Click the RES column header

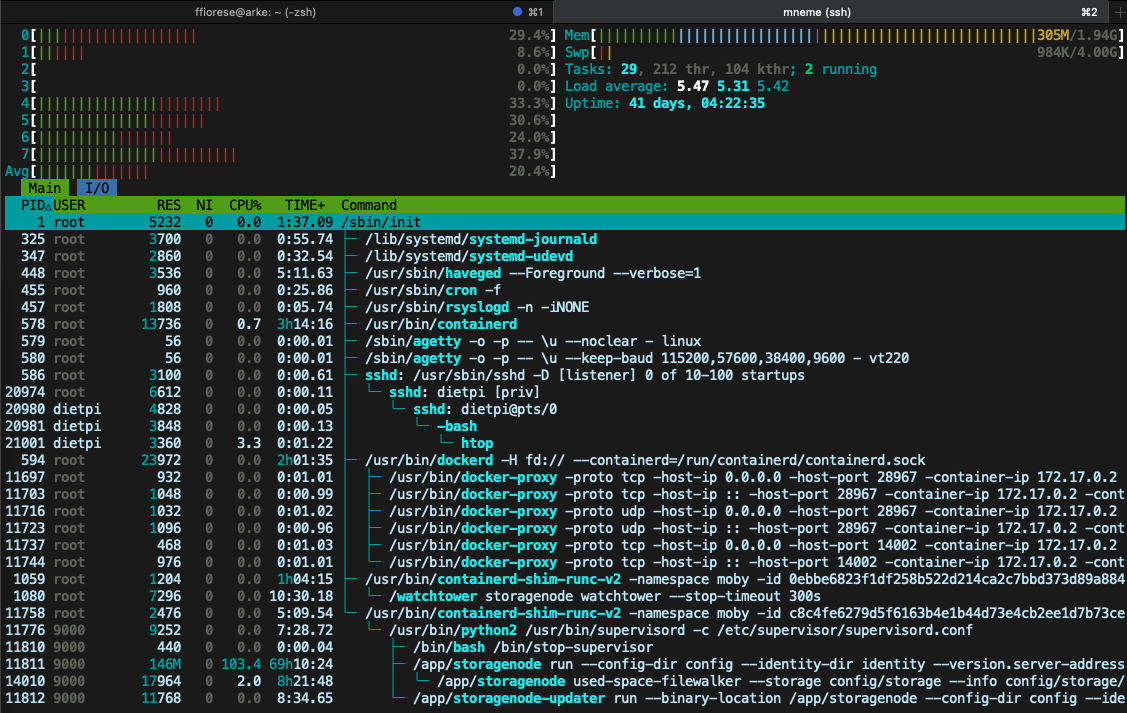pos(168,205)
